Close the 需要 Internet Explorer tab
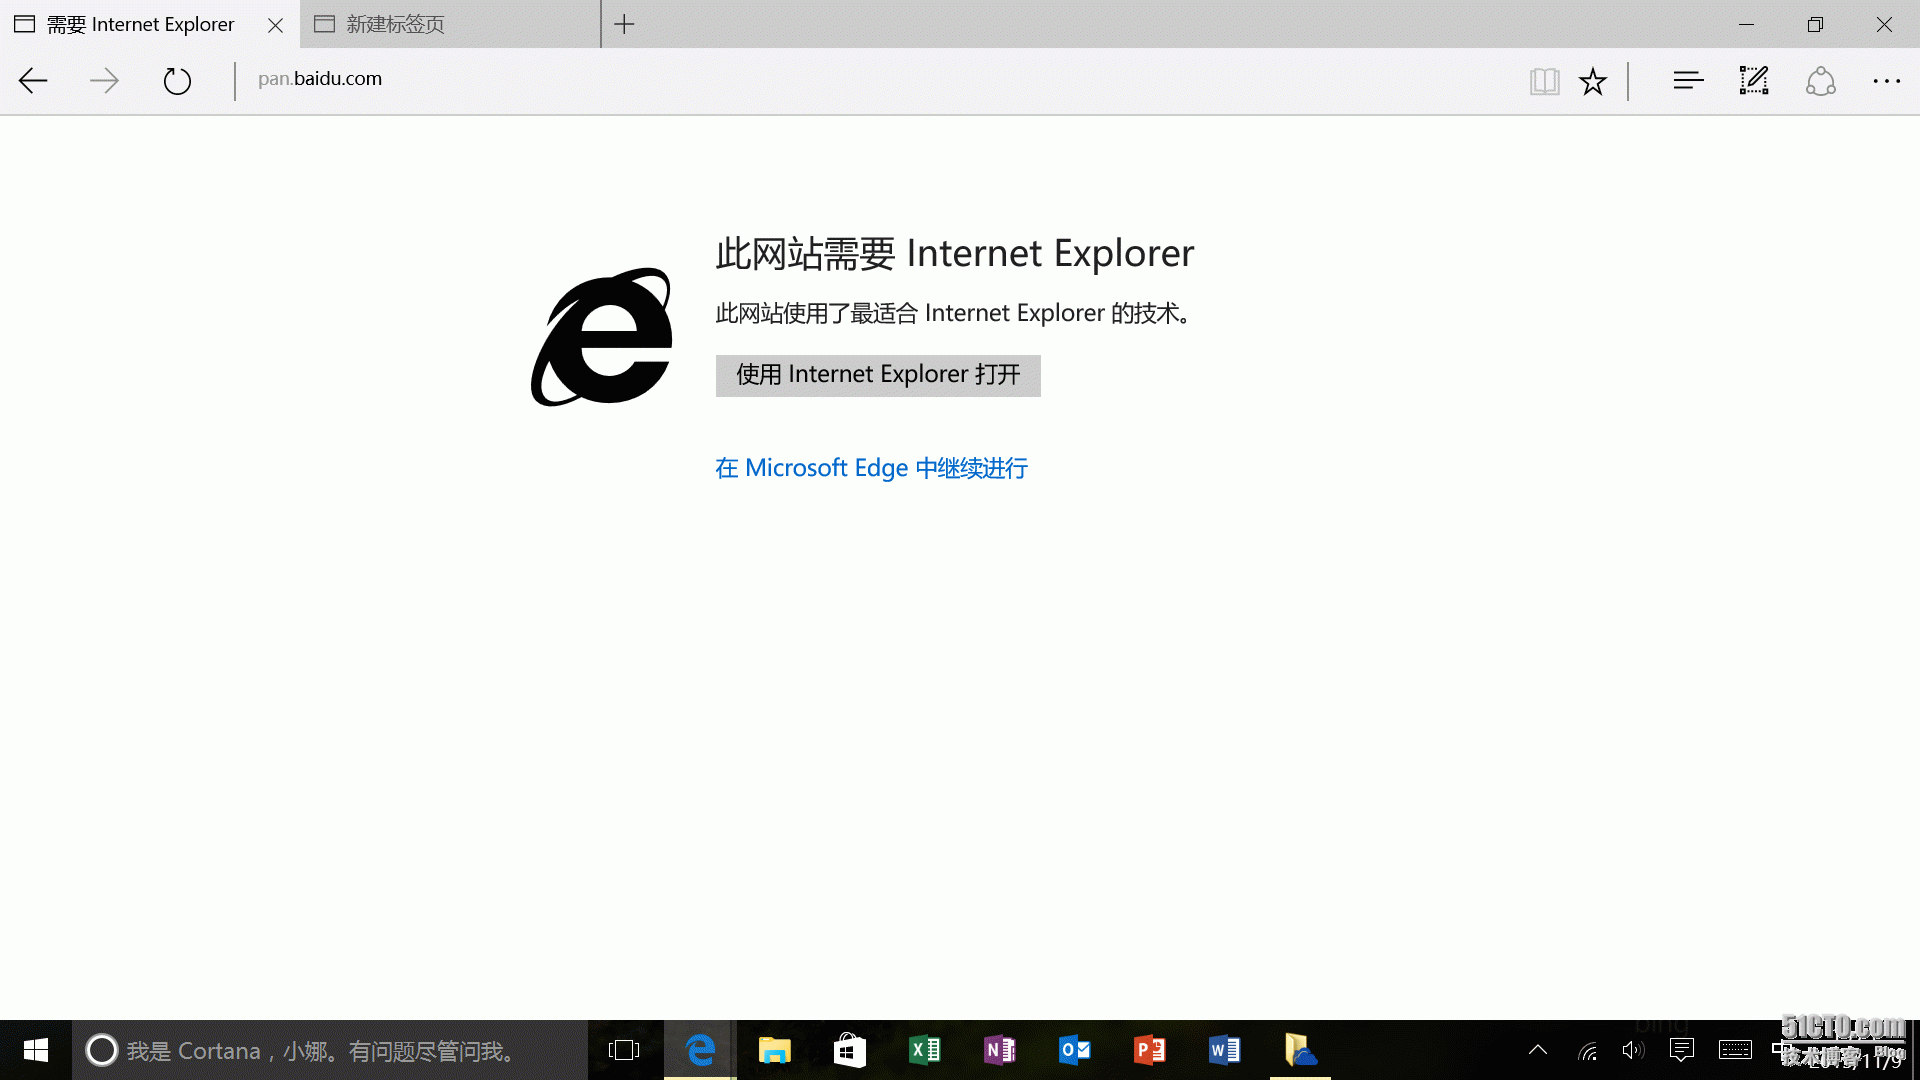The image size is (1920, 1080). point(275,25)
